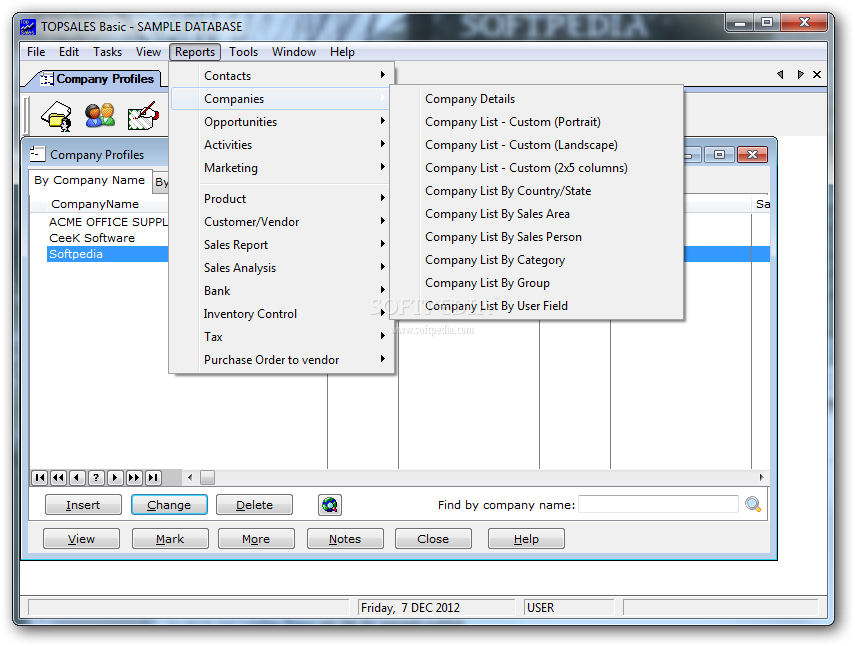The image size is (855, 646).
Task: Click the Notes button
Action: click(x=345, y=539)
